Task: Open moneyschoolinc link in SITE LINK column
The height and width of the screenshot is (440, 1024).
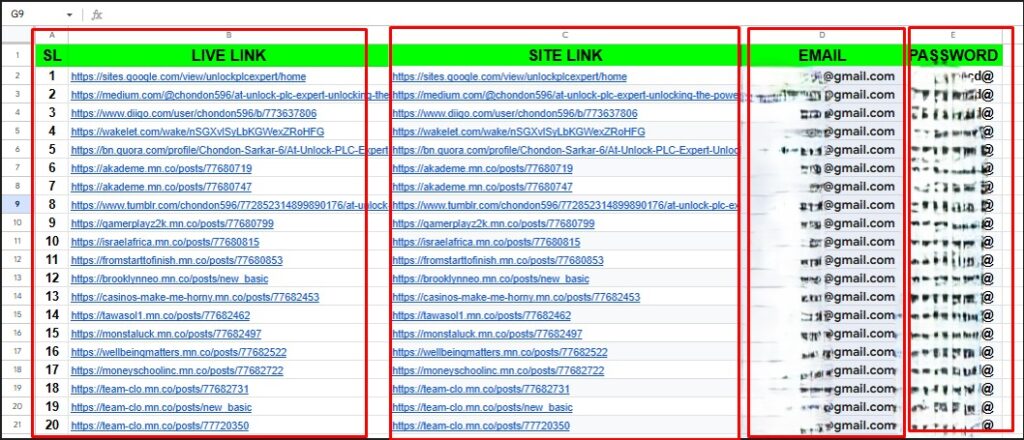Action: coord(498,370)
